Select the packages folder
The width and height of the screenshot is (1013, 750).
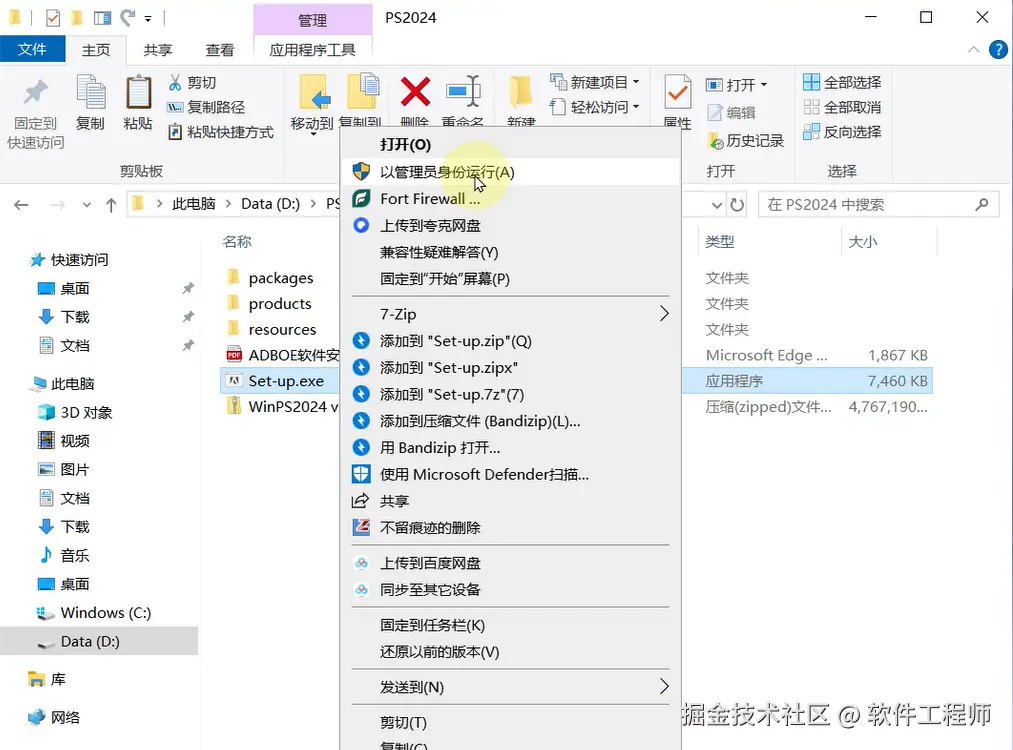pyautogui.click(x=280, y=278)
